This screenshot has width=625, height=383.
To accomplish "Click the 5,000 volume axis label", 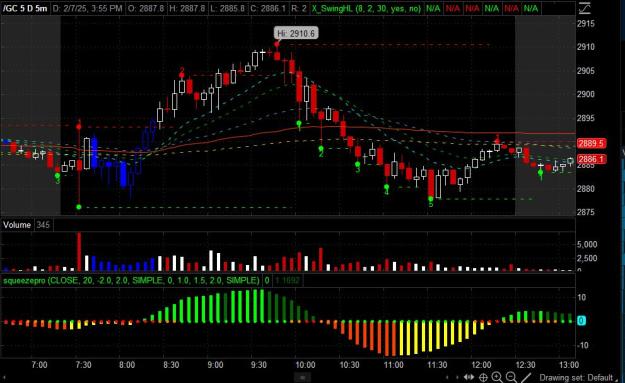I will [x=587, y=244].
